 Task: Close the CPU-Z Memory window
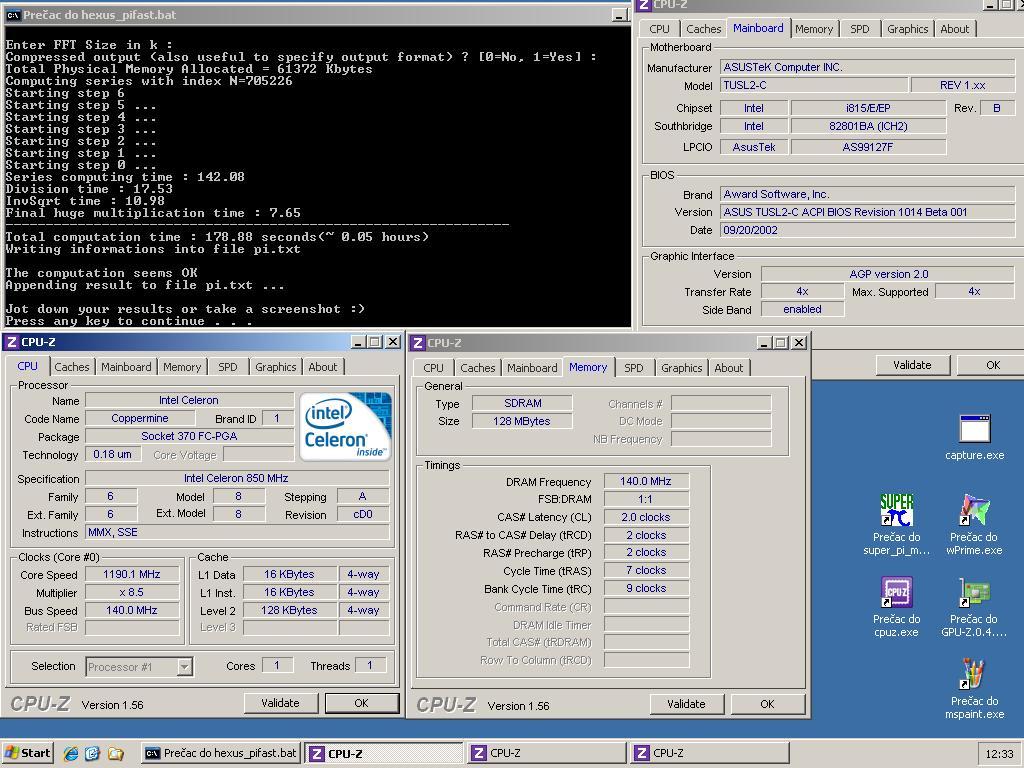[798, 343]
